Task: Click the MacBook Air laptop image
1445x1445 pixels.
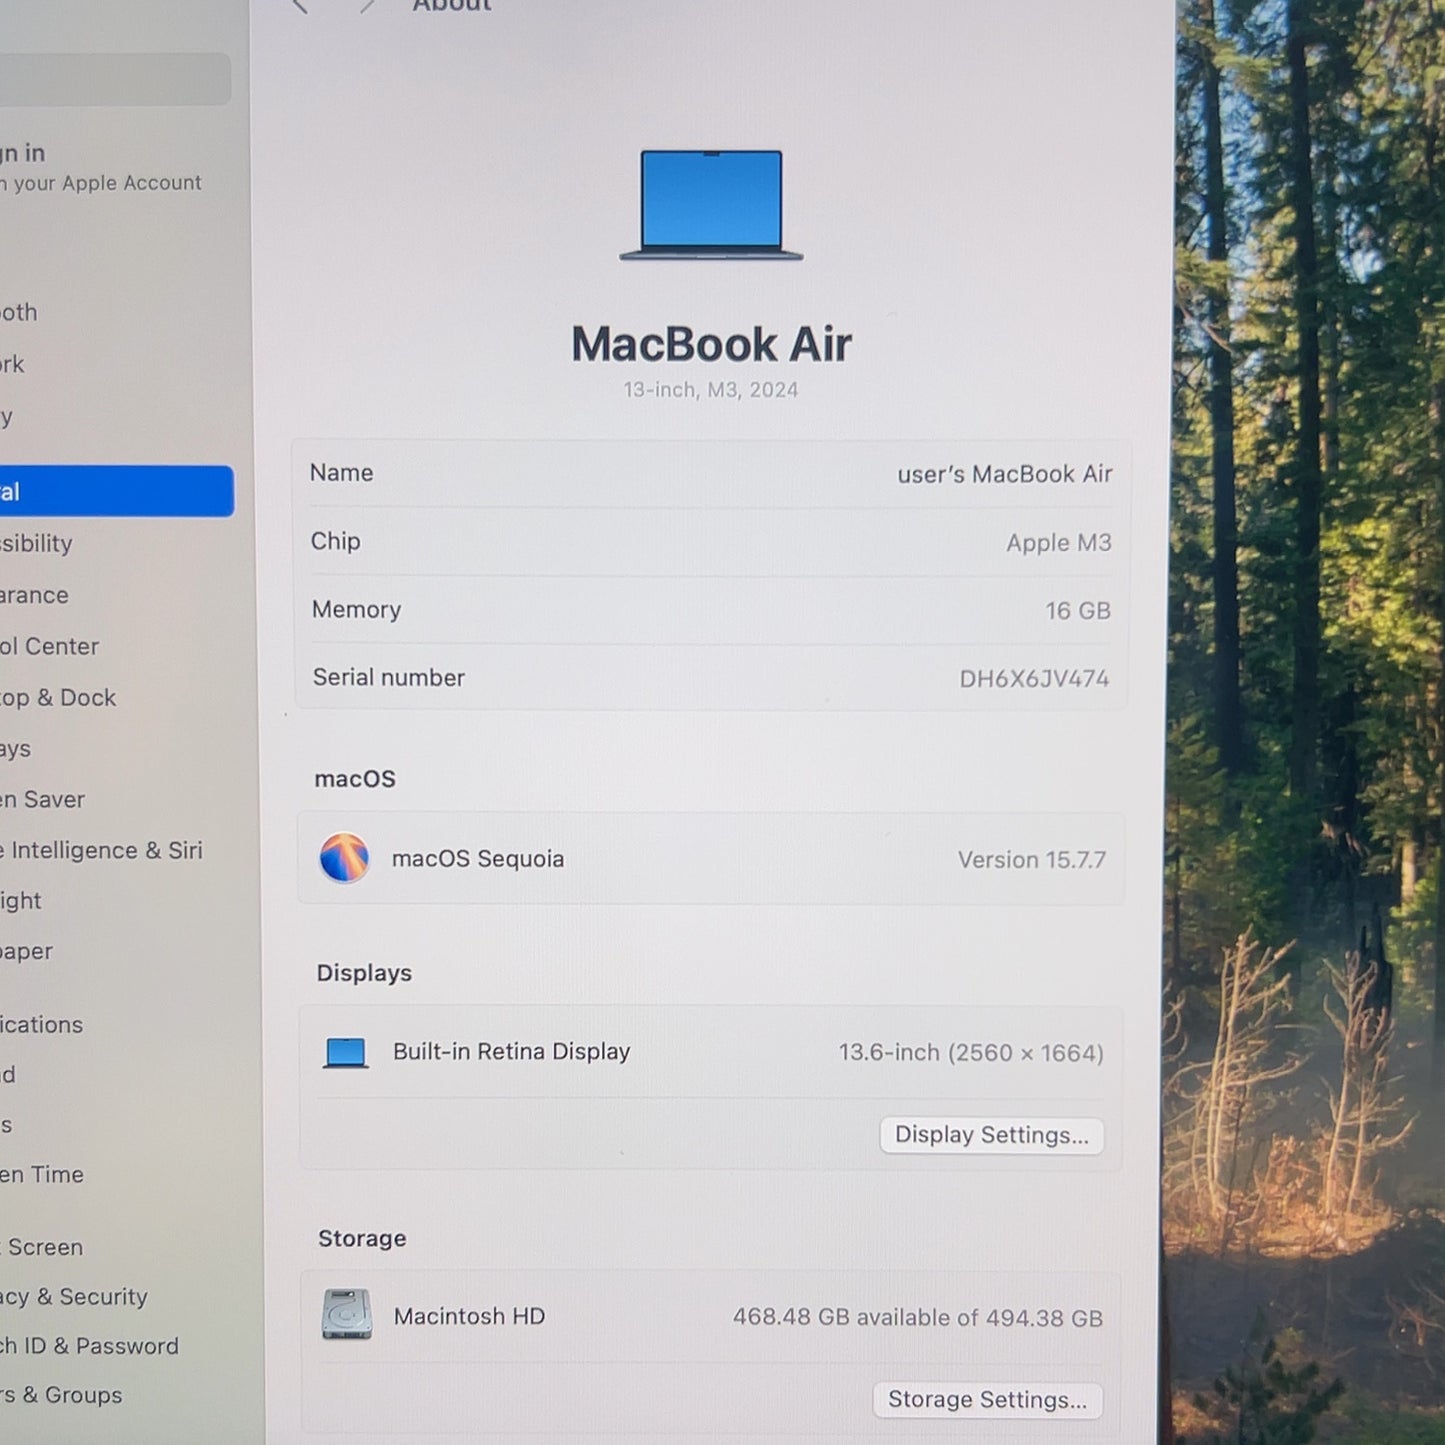Action: [711, 205]
